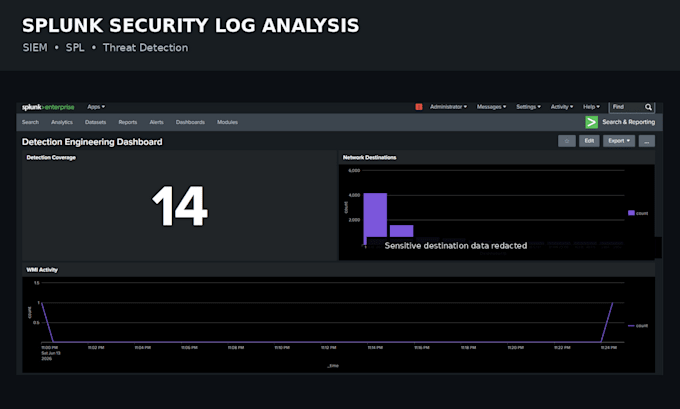Click the WMI Activity panel title

point(42,270)
